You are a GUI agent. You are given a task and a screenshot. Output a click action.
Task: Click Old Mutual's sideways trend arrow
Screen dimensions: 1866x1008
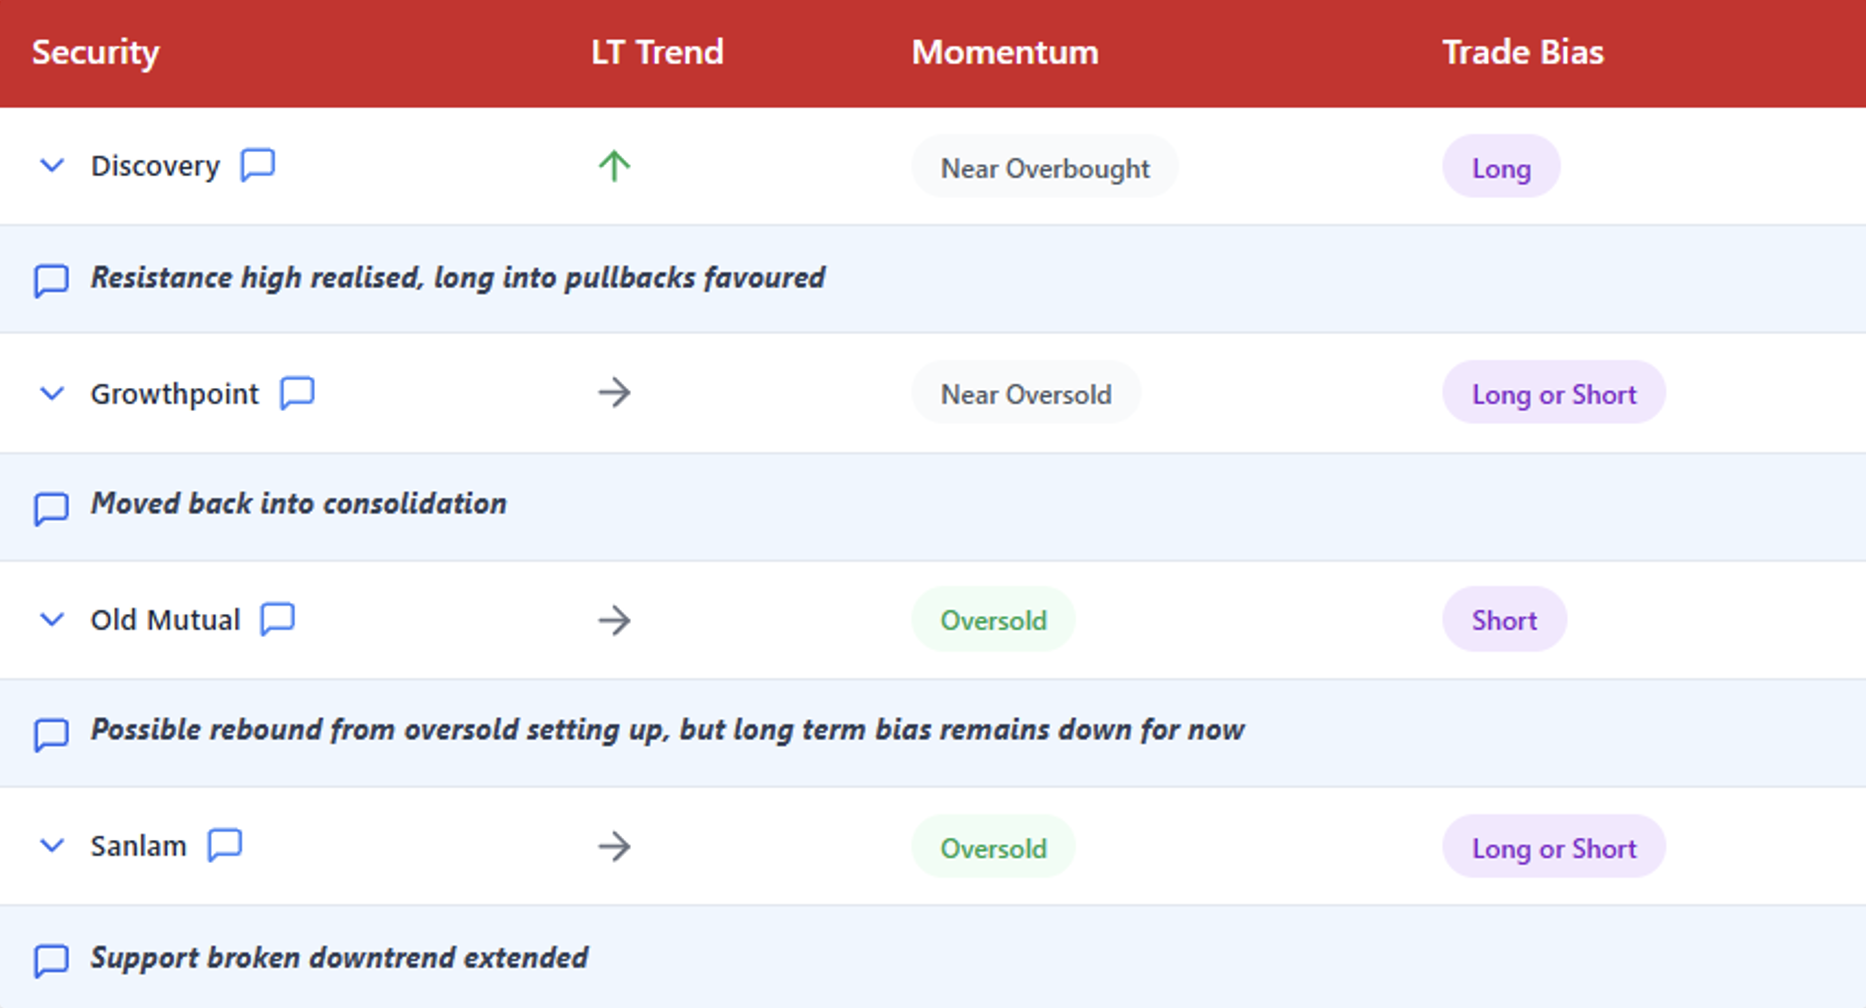pyautogui.click(x=614, y=620)
